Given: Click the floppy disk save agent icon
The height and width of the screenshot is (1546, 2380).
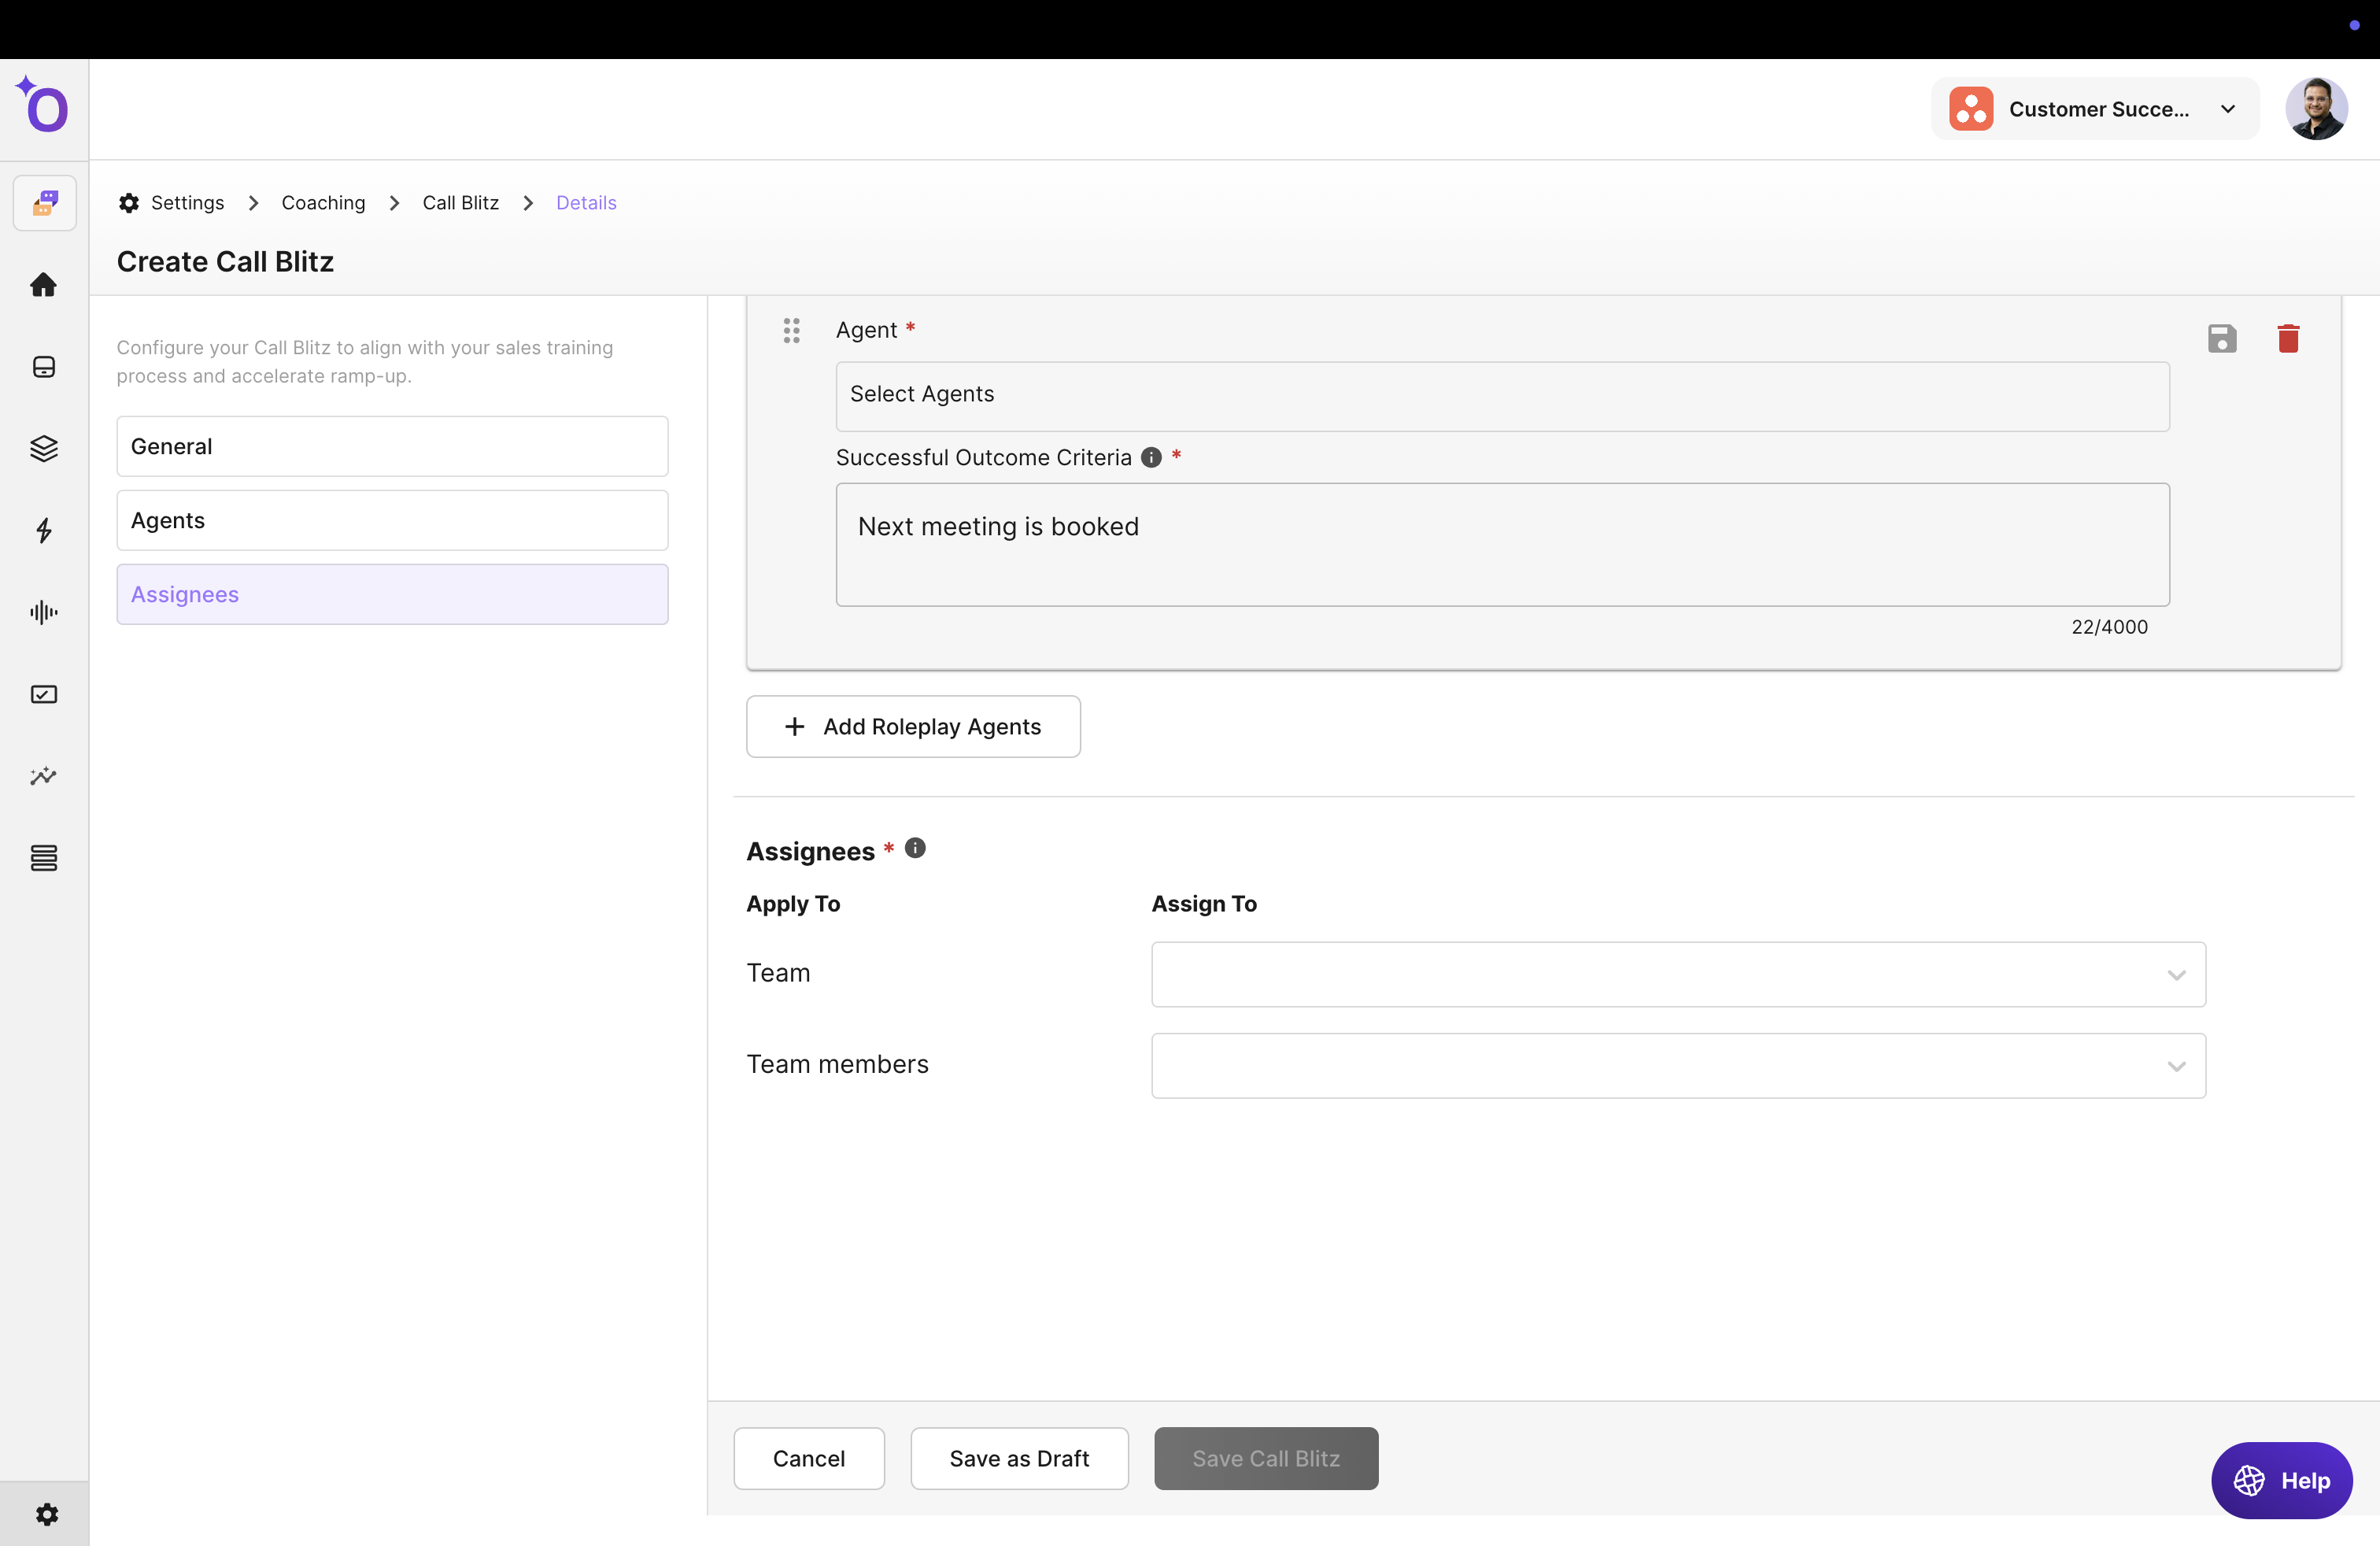Looking at the screenshot, I should coord(2222,339).
